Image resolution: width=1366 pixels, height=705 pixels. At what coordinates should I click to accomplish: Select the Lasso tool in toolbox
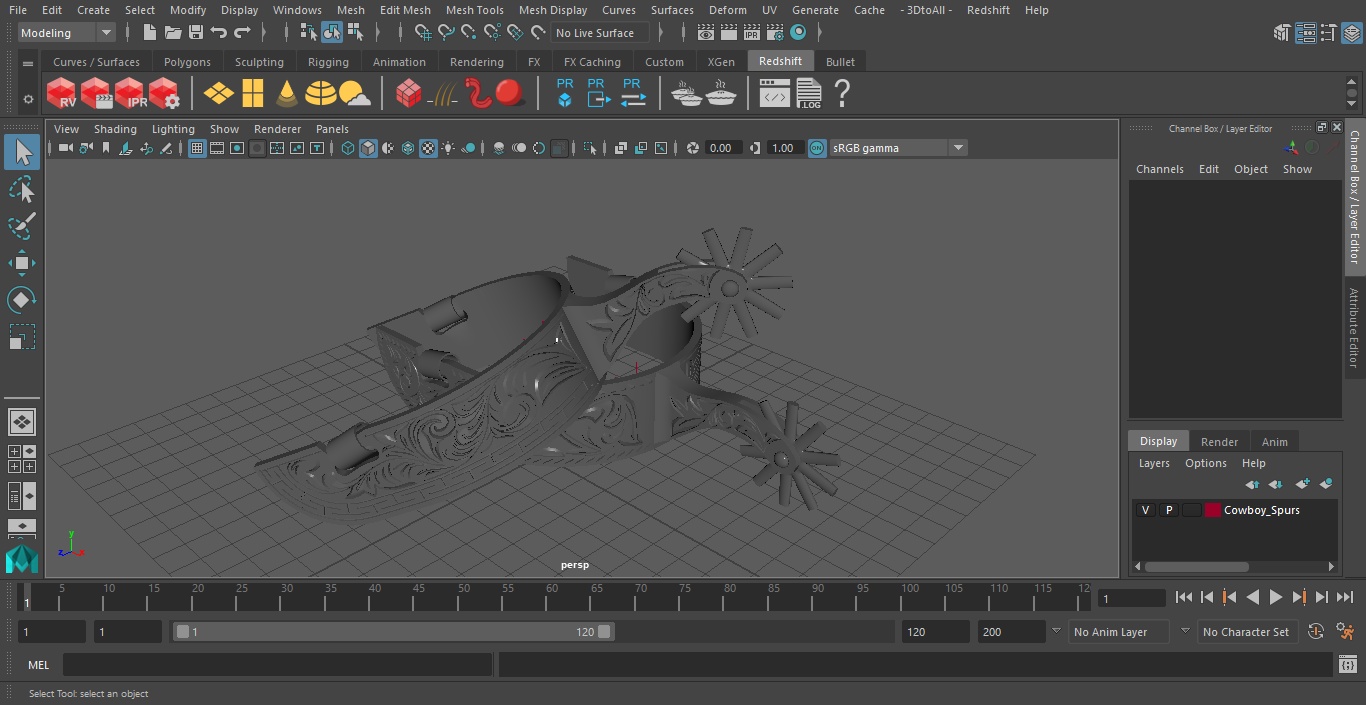pyautogui.click(x=21, y=190)
